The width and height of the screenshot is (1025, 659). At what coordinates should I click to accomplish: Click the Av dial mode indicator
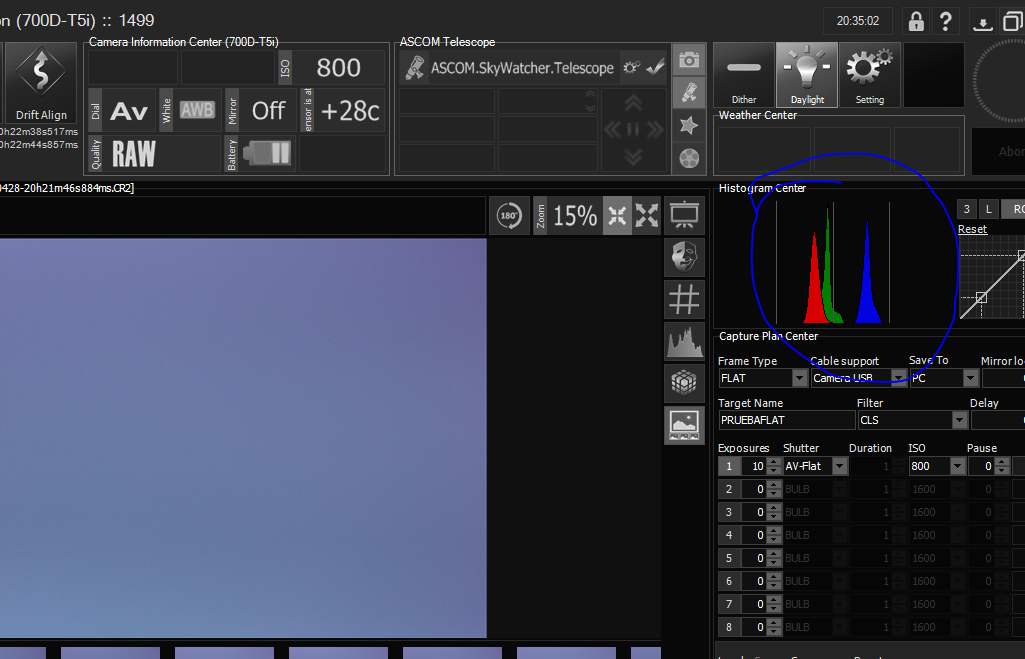pyautogui.click(x=122, y=110)
